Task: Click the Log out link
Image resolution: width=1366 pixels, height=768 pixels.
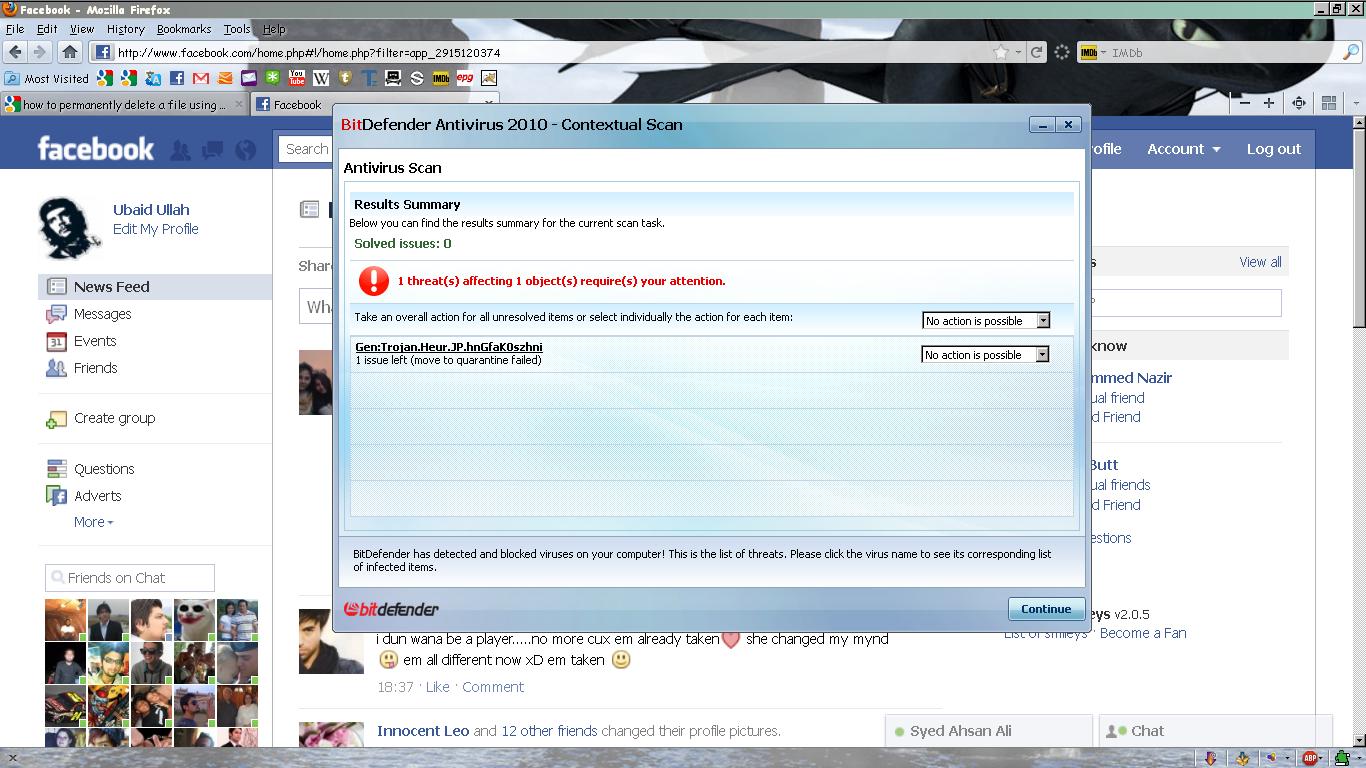Action: tap(1273, 149)
